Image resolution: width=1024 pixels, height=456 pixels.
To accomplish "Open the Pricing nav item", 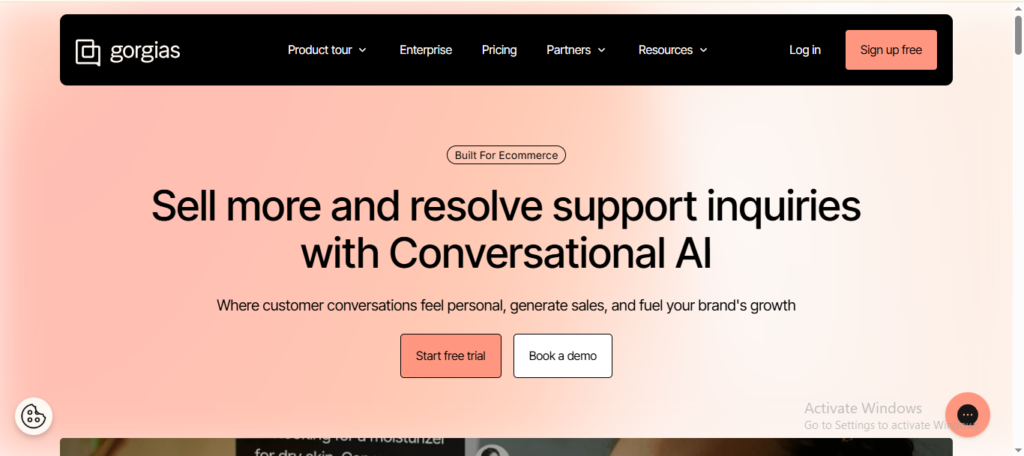I will click(x=499, y=50).
